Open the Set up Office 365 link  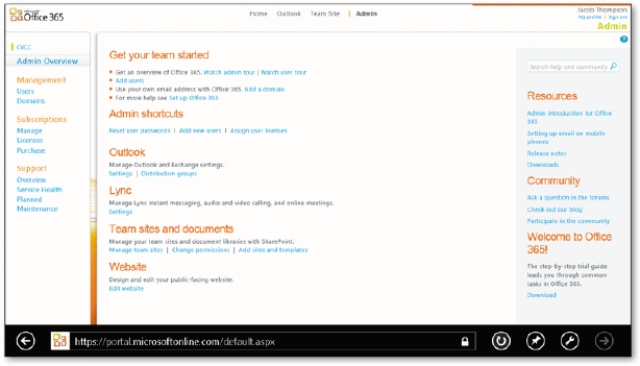(193, 98)
